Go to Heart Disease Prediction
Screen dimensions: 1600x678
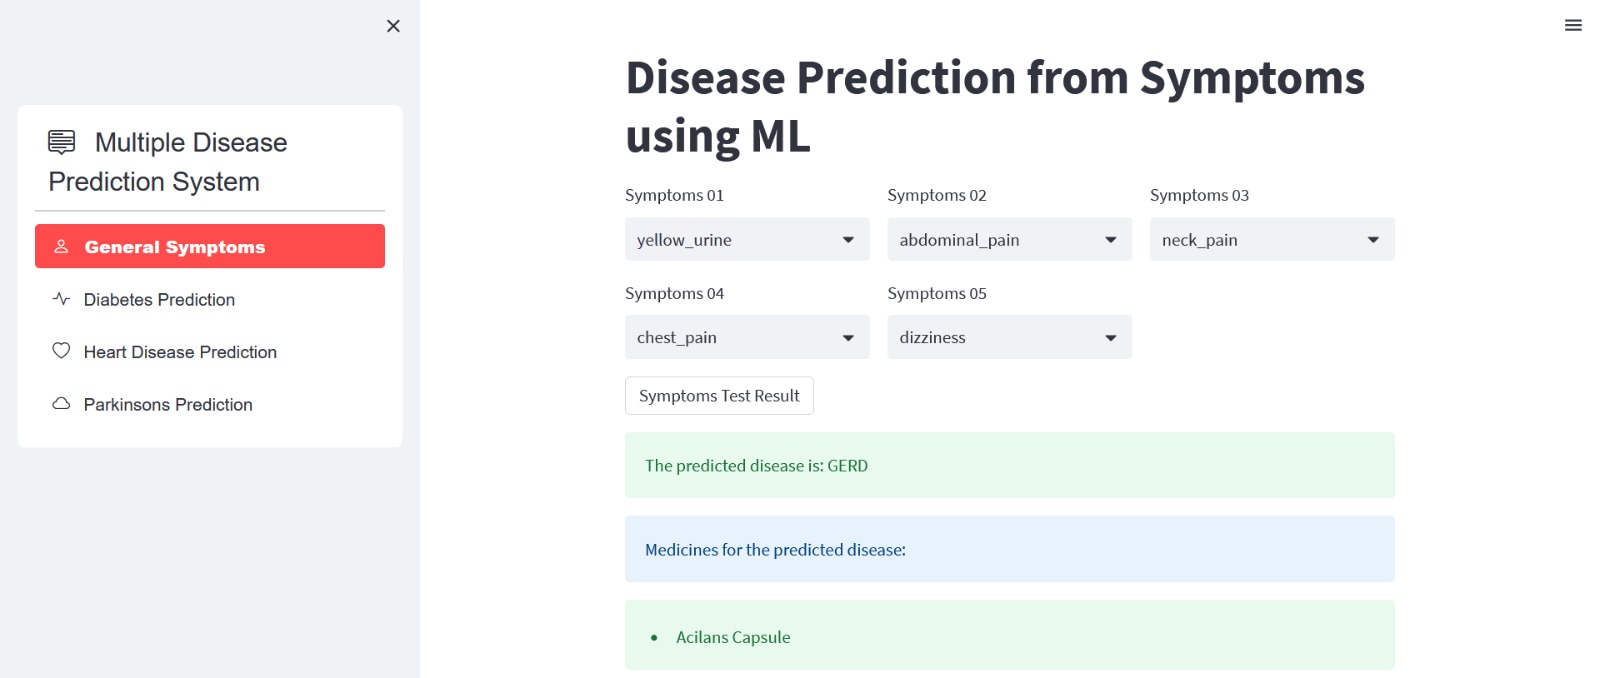180,352
